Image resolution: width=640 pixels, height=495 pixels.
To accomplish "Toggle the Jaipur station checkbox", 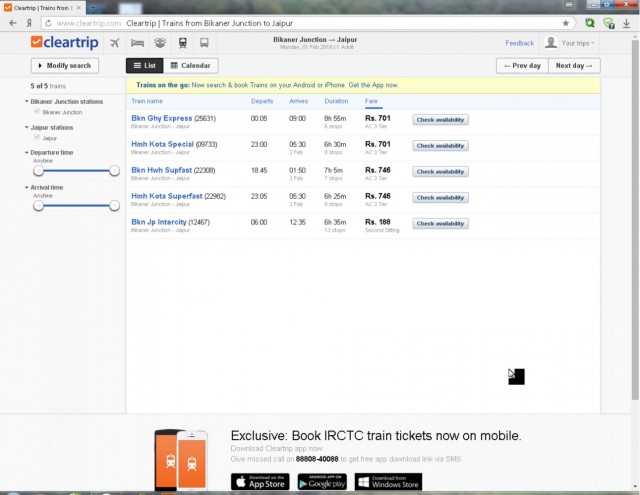I will (38, 137).
